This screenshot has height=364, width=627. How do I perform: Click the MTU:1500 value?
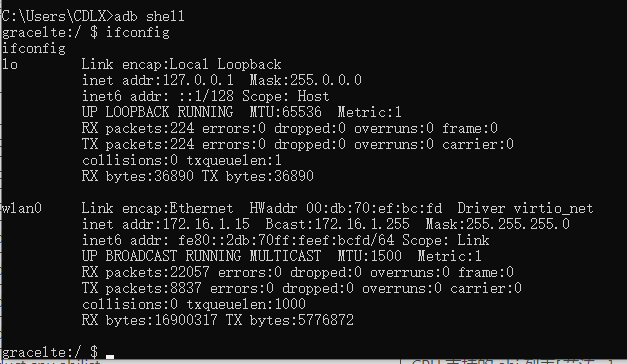[369, 256]
